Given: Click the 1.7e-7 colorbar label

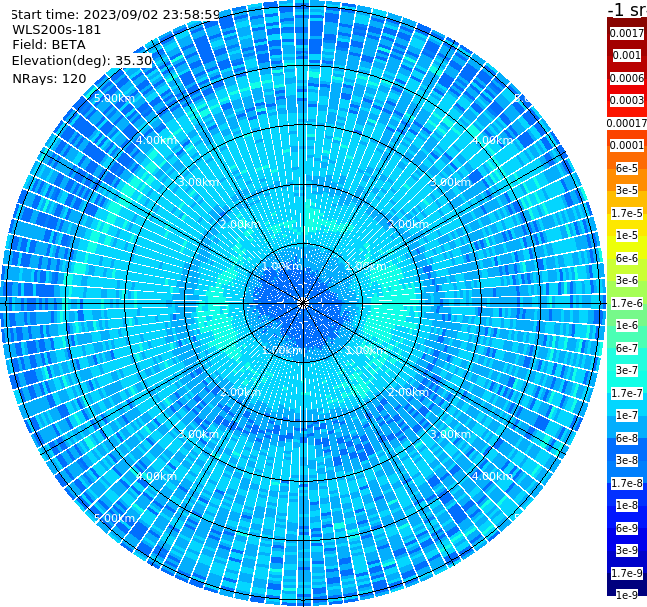Looking at the screenshot, I should (627, 393).
